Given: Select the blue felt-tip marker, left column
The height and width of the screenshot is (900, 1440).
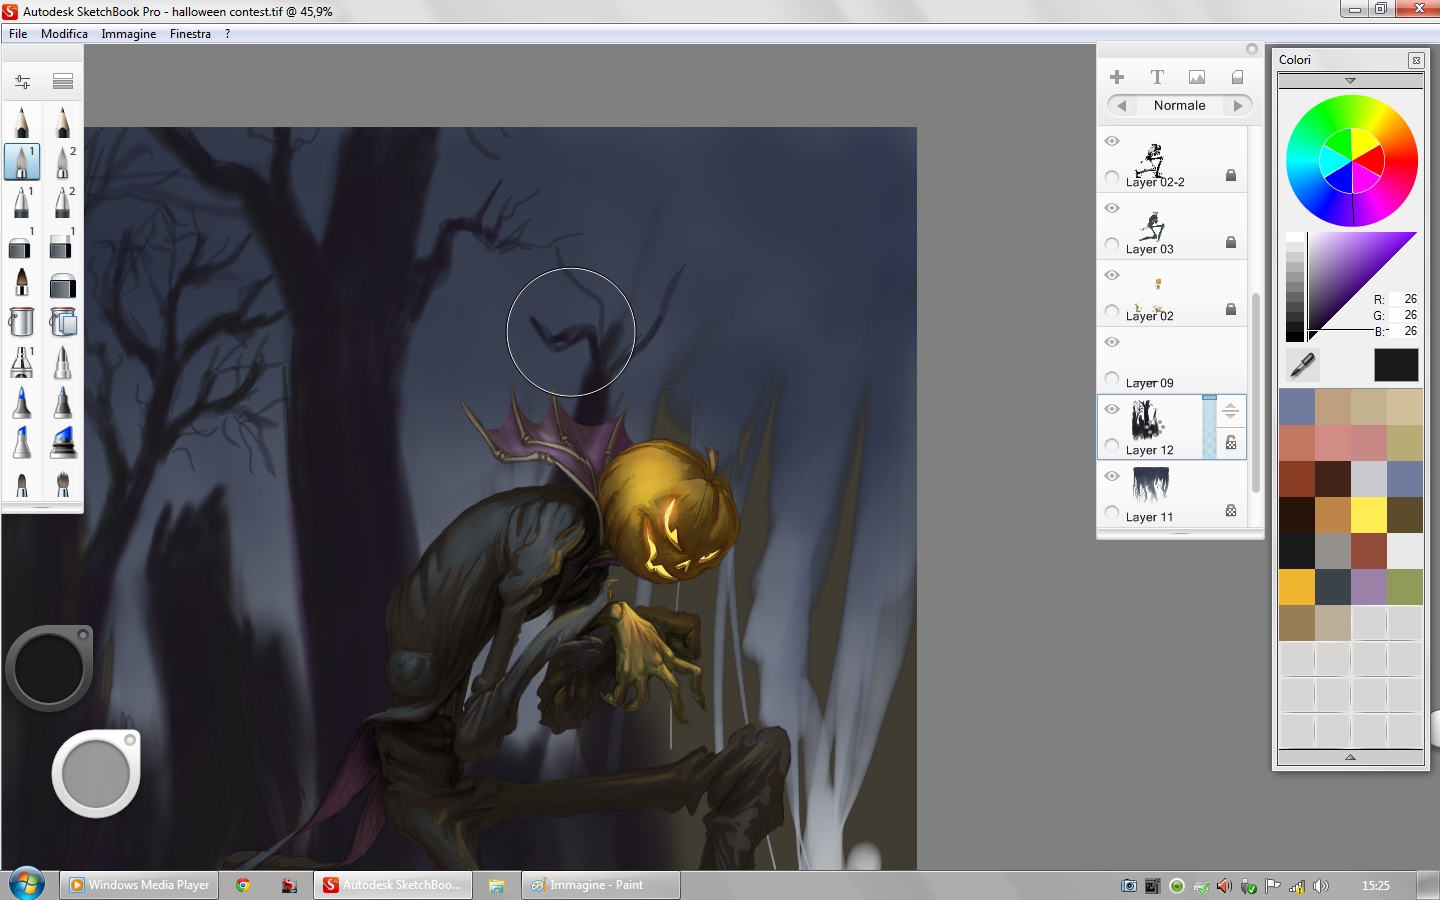Looking at the screenshot, I should click(22, 402).
